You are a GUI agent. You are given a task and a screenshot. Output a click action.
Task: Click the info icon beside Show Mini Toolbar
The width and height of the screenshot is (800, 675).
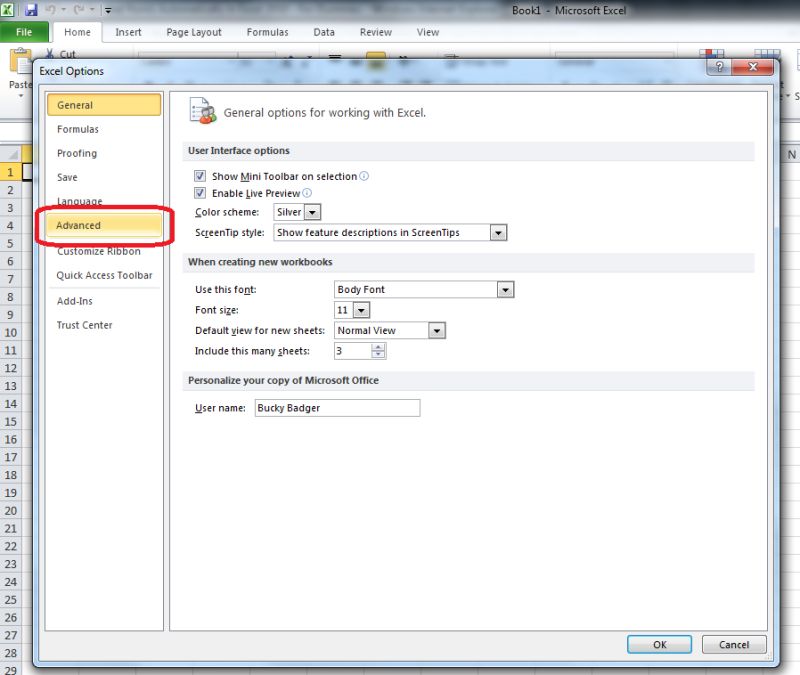pyautogui.click(x=363, y=175)
